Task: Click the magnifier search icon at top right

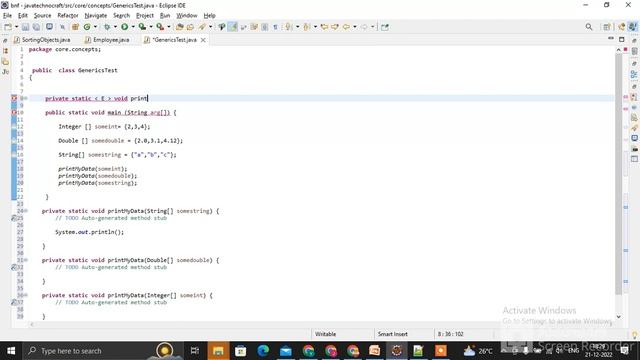Action: click(589, 27)
